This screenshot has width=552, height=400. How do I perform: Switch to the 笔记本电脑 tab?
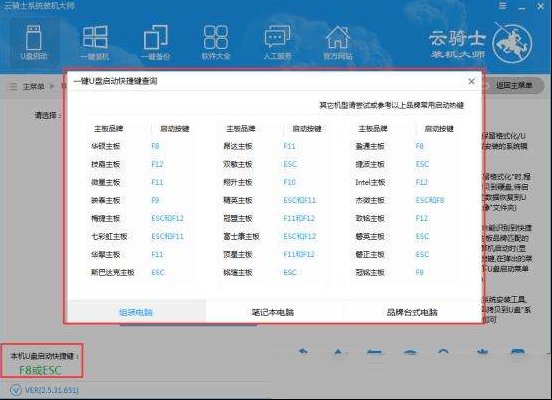[x=273, y=312]
